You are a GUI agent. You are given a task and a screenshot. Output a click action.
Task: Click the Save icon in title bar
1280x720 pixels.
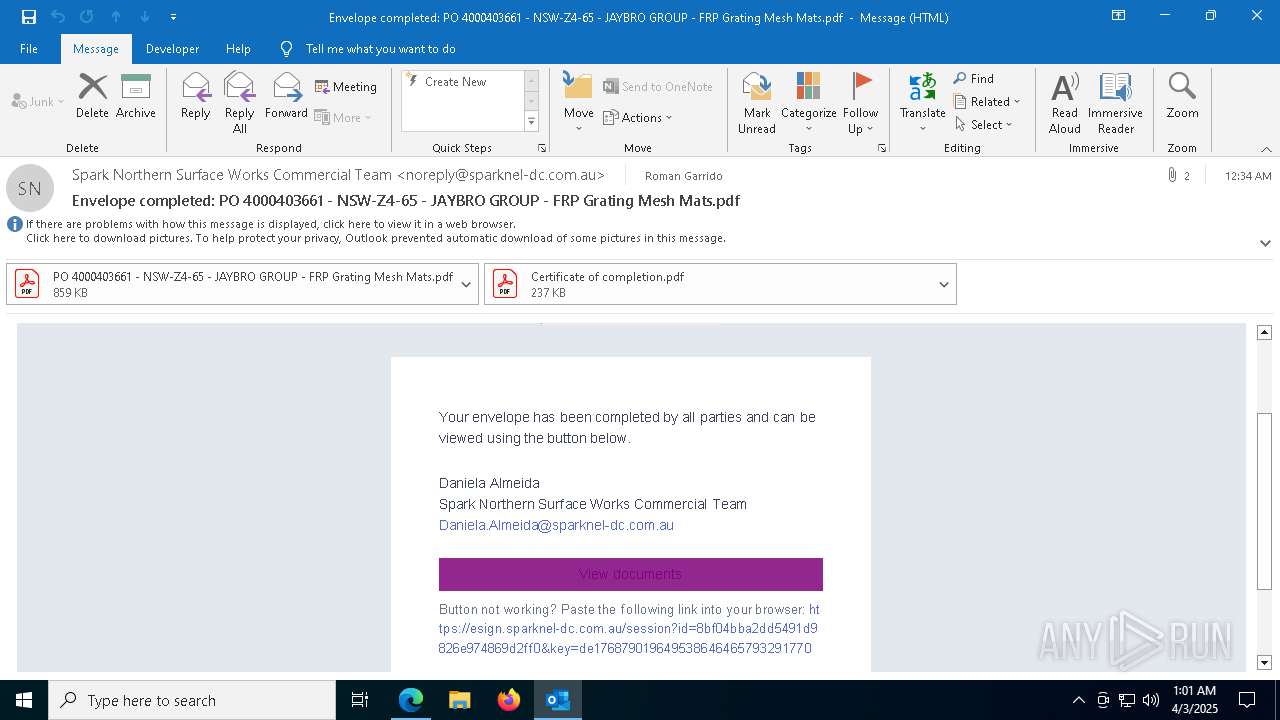click(28, 17)
